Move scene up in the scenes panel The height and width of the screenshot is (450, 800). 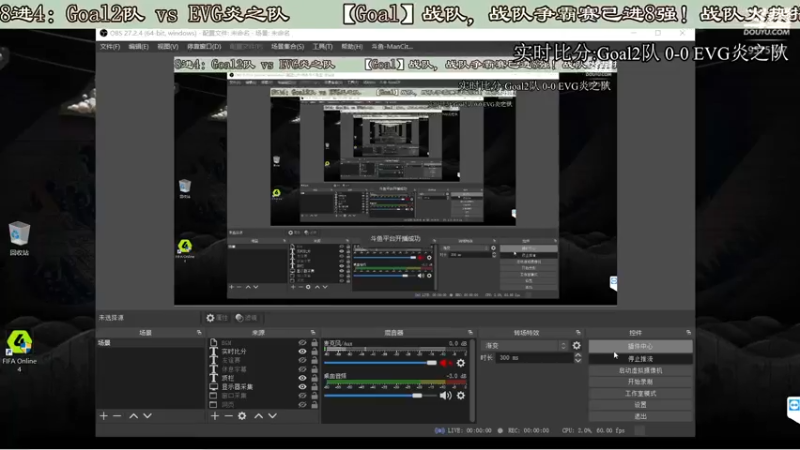(133, 416)
